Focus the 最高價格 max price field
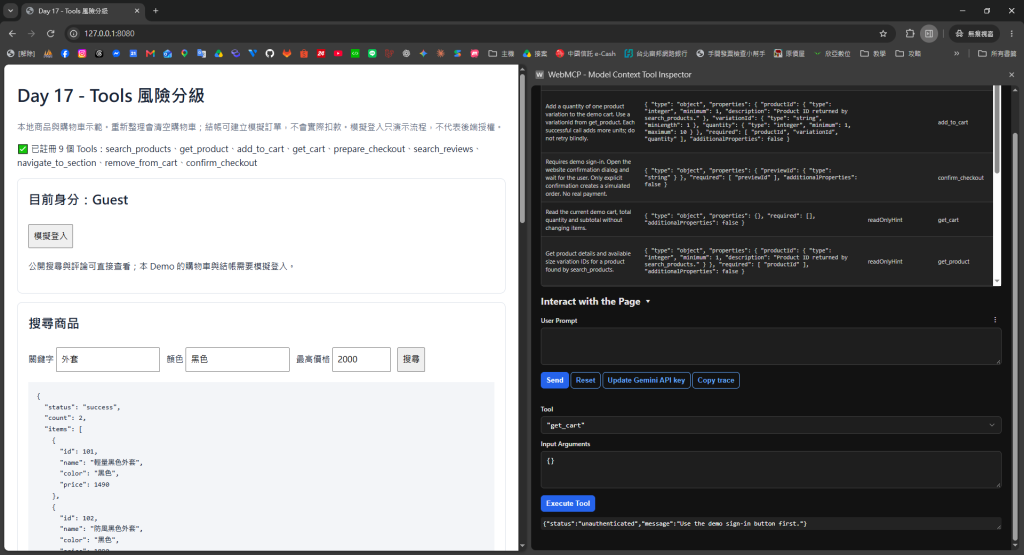1024x555 pixels. pos(361,359)
